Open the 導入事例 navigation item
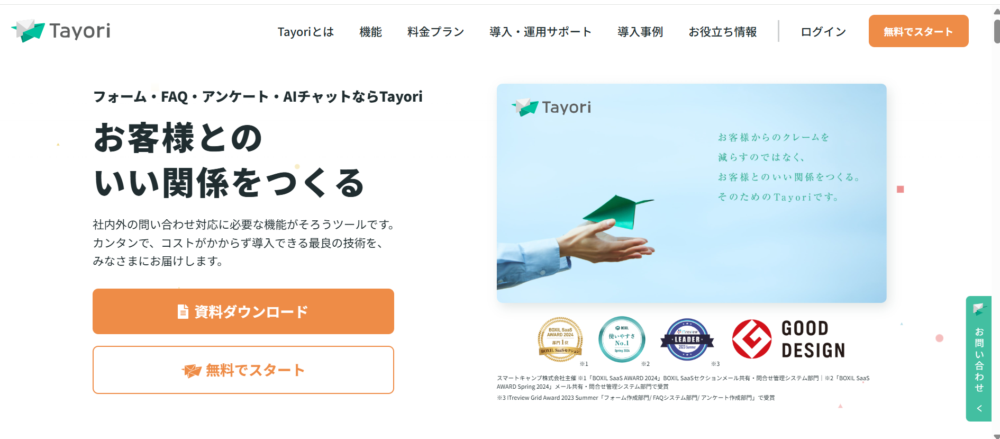The image size is (1000, 439). (x=640, y=32)
